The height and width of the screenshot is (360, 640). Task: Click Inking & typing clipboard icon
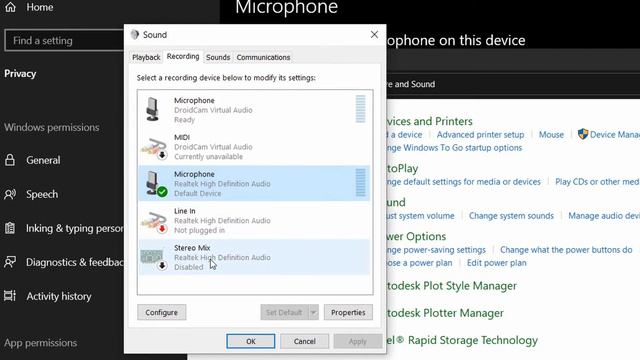click(x=10, y=228)
